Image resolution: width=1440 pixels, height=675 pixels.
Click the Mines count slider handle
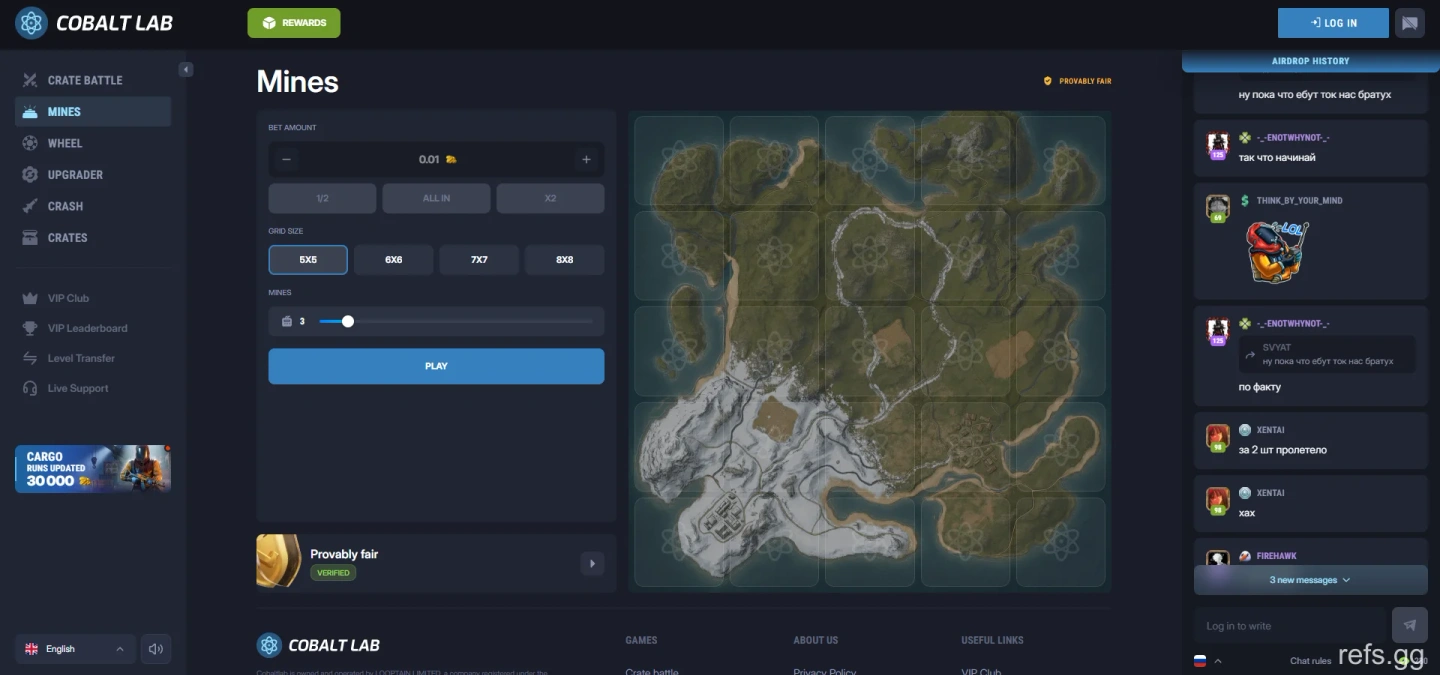coord(347,321)
